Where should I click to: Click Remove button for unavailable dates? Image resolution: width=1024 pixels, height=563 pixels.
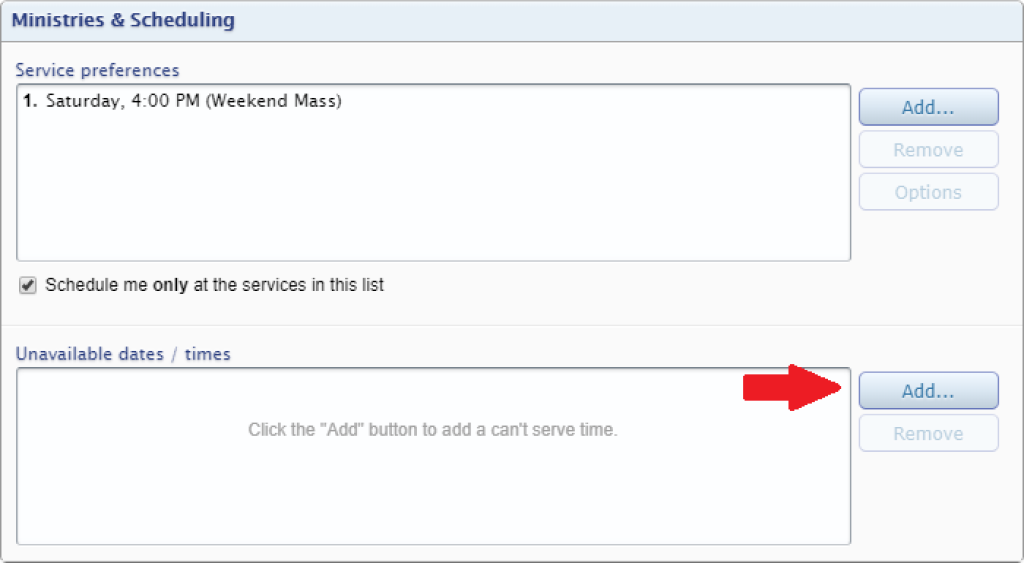point(928,433)
